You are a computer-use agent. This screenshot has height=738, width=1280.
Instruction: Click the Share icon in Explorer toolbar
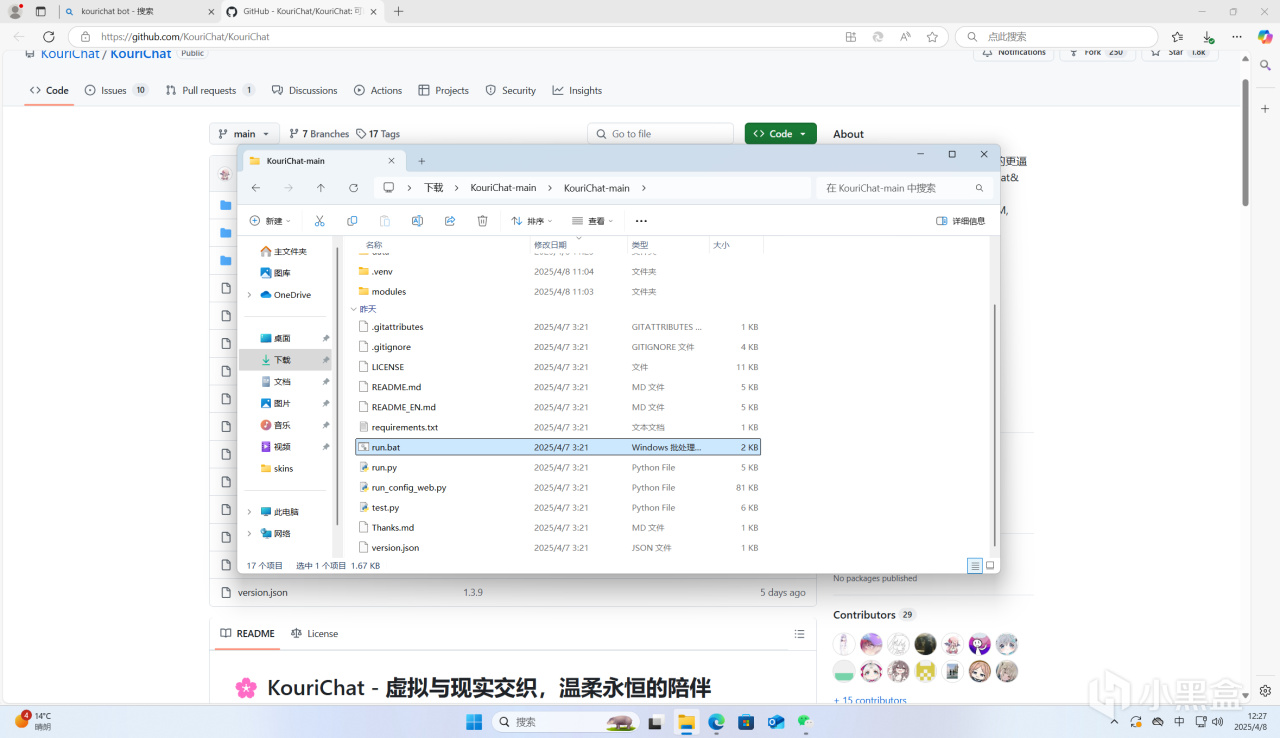pos(450,221)
